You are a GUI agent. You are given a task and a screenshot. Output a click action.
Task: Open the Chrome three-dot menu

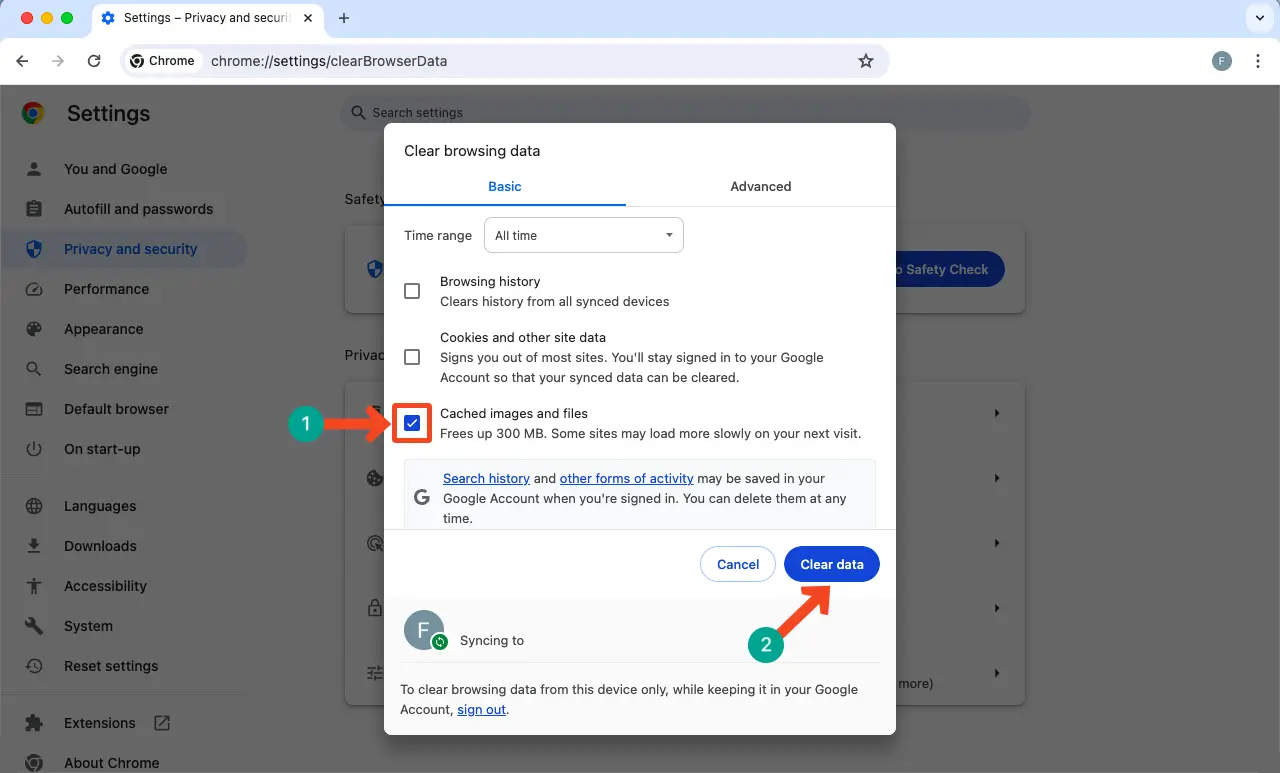[x=1258, y=61]
